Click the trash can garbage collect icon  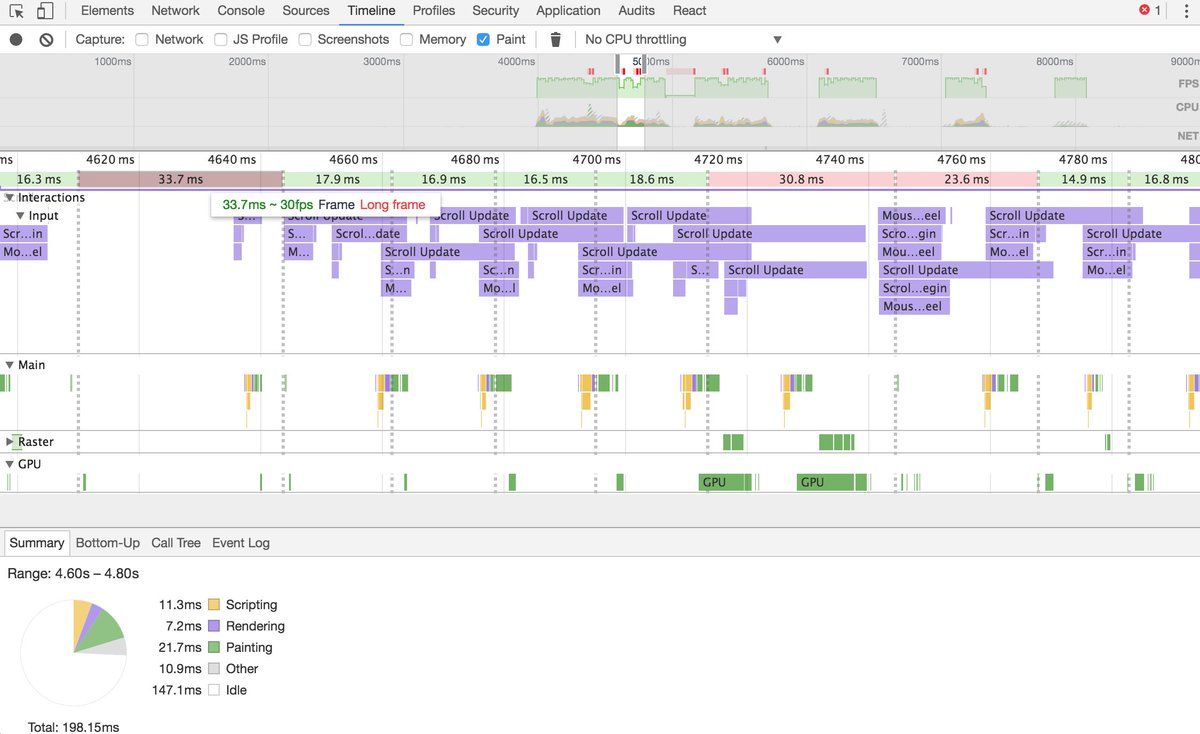[x=556, y=39]
